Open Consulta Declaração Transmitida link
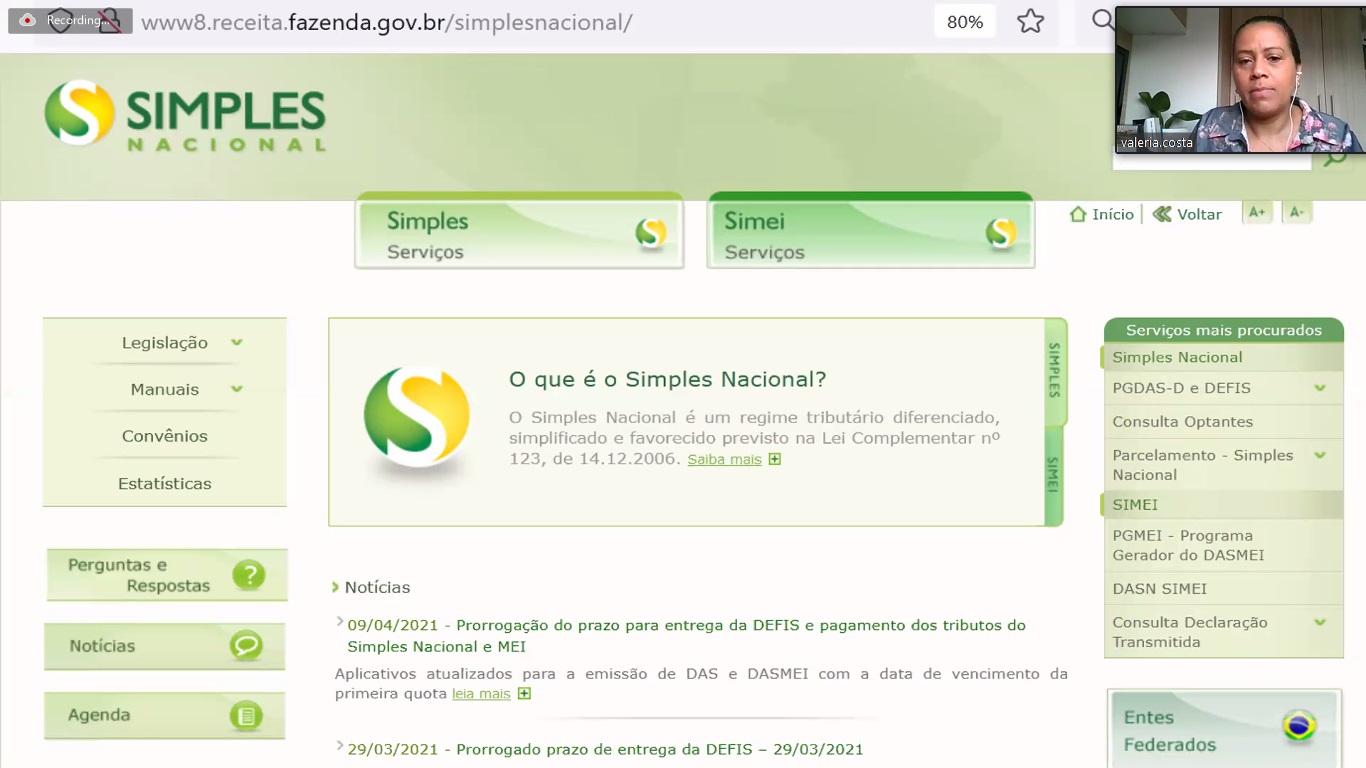The height and width of the screenshot is (768, 1366). [1190, 632]
